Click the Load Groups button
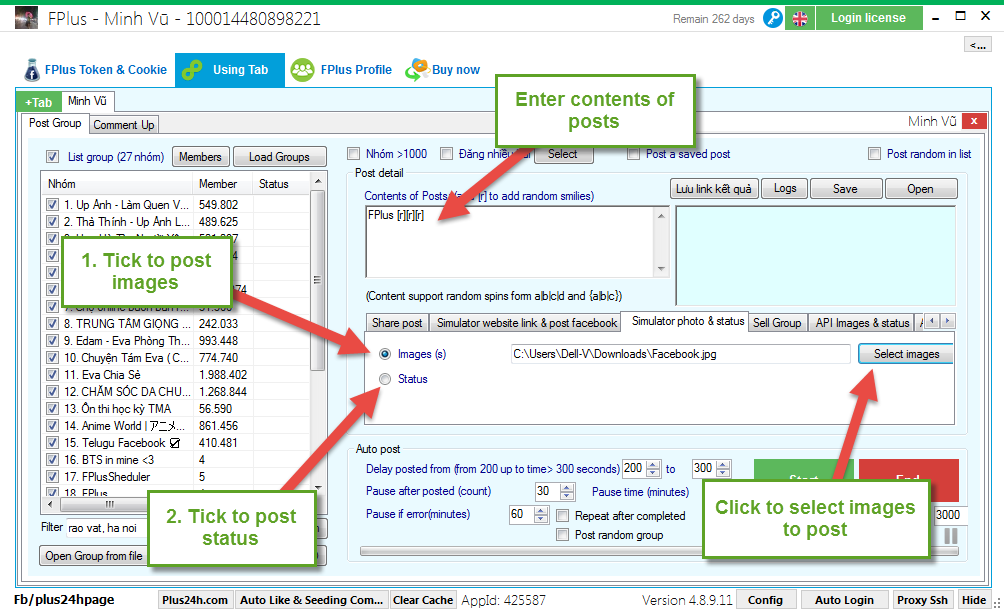 click(x=279, y=157)
